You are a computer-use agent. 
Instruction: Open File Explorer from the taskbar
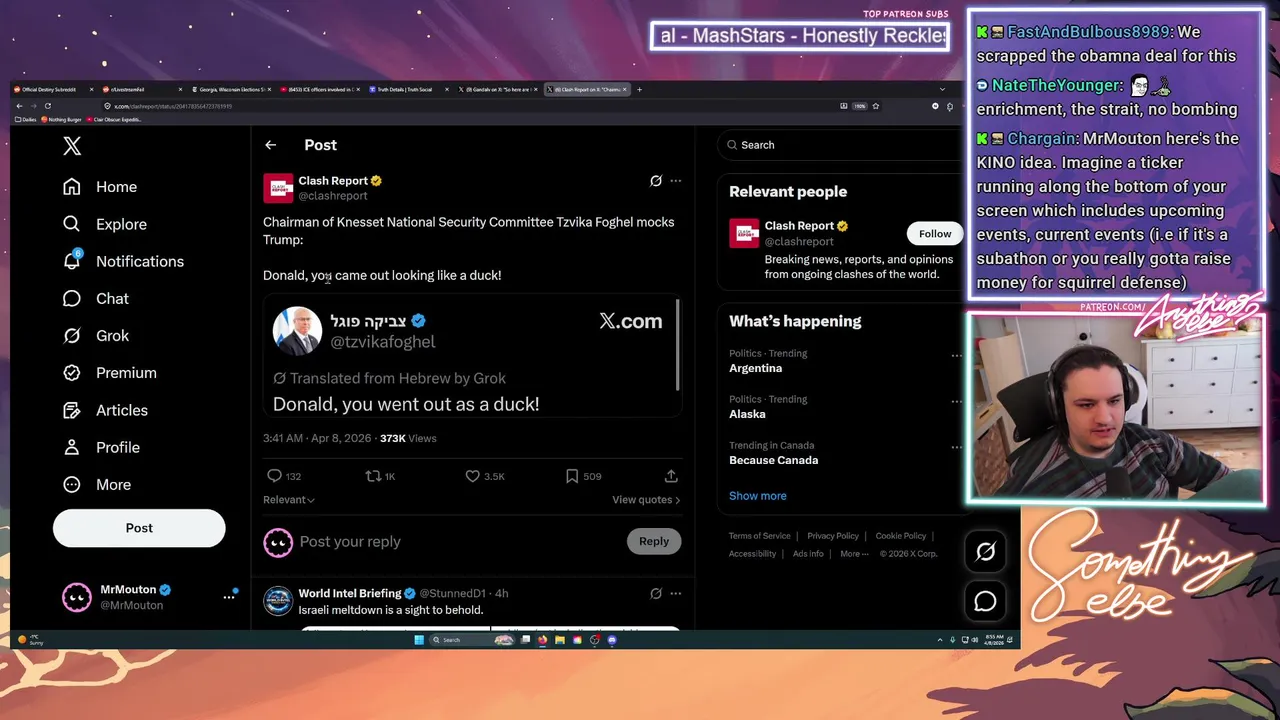click(x=560, y=640)
